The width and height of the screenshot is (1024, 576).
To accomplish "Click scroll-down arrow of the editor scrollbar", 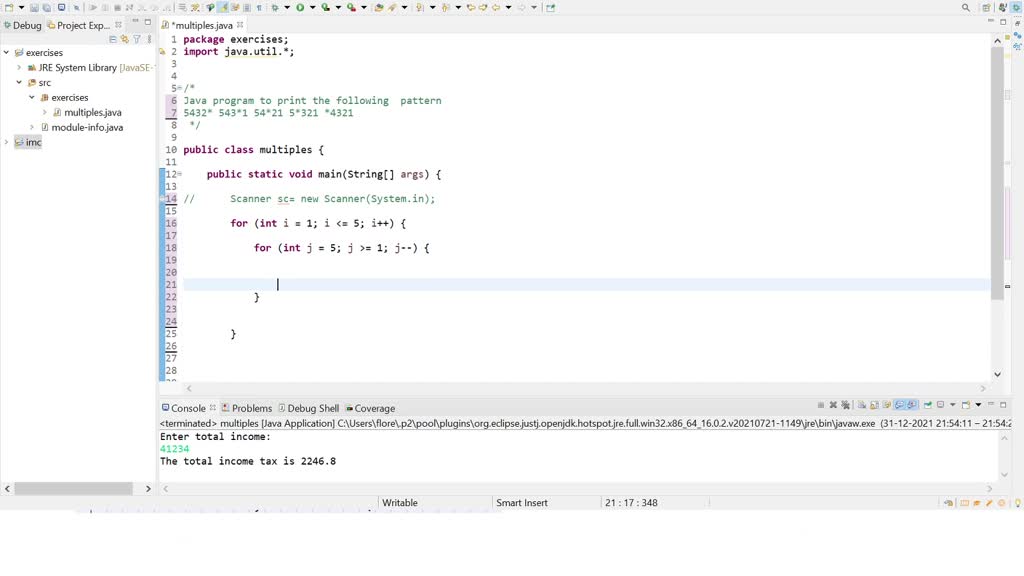I will pos(997,374).
